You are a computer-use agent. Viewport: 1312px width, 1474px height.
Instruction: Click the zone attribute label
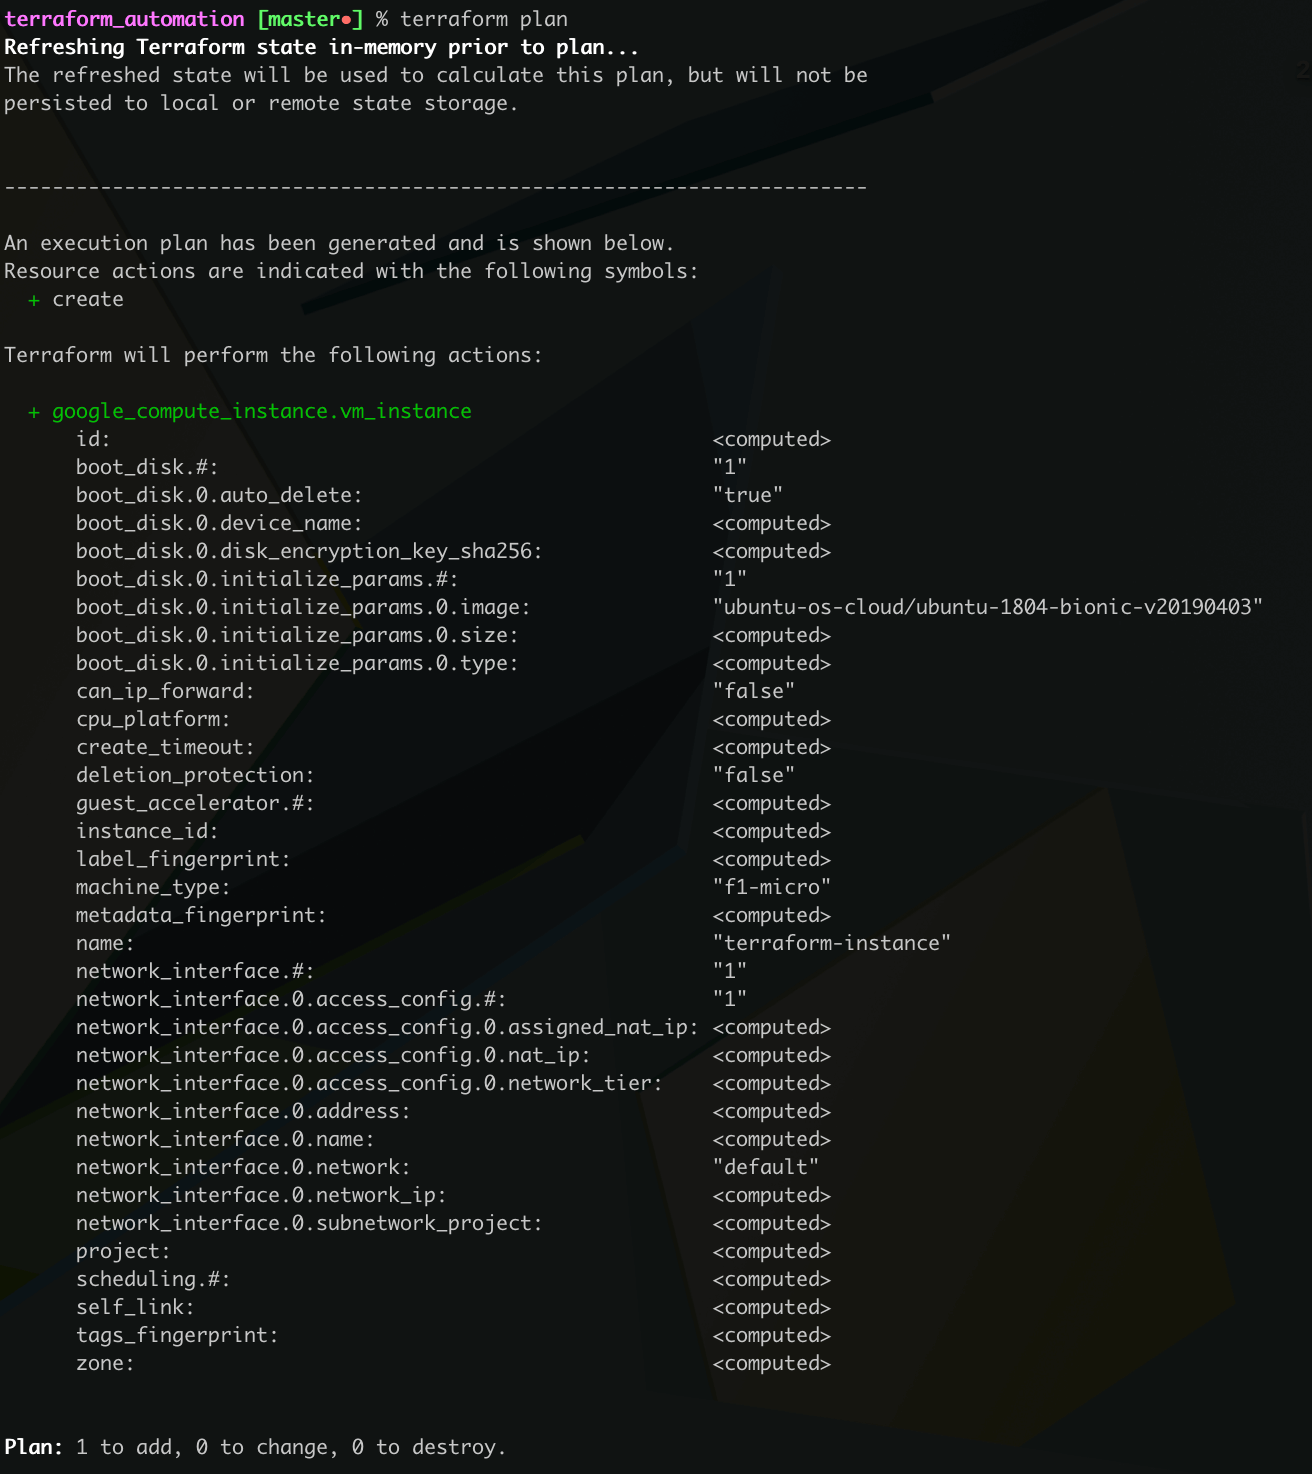pos(105,1363)
